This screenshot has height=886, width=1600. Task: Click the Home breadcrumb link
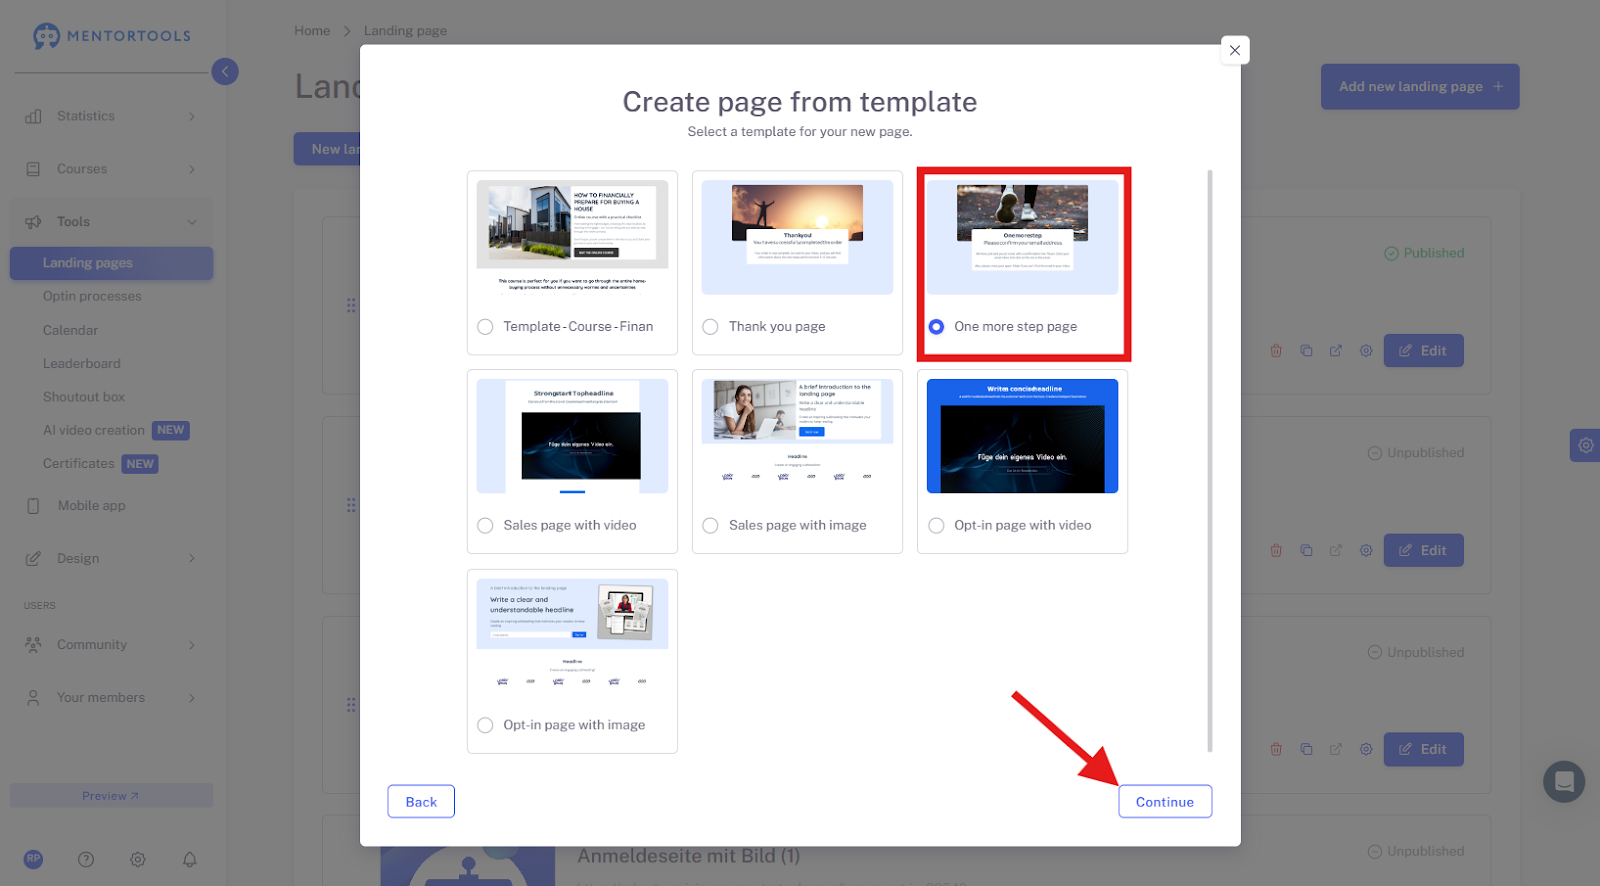[312, 31]
